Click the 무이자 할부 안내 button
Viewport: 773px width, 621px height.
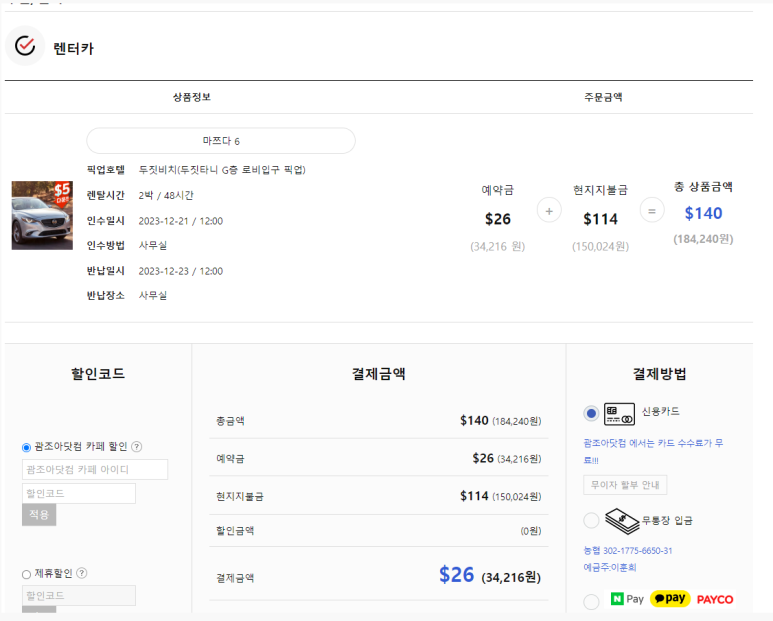click(625, 485)
